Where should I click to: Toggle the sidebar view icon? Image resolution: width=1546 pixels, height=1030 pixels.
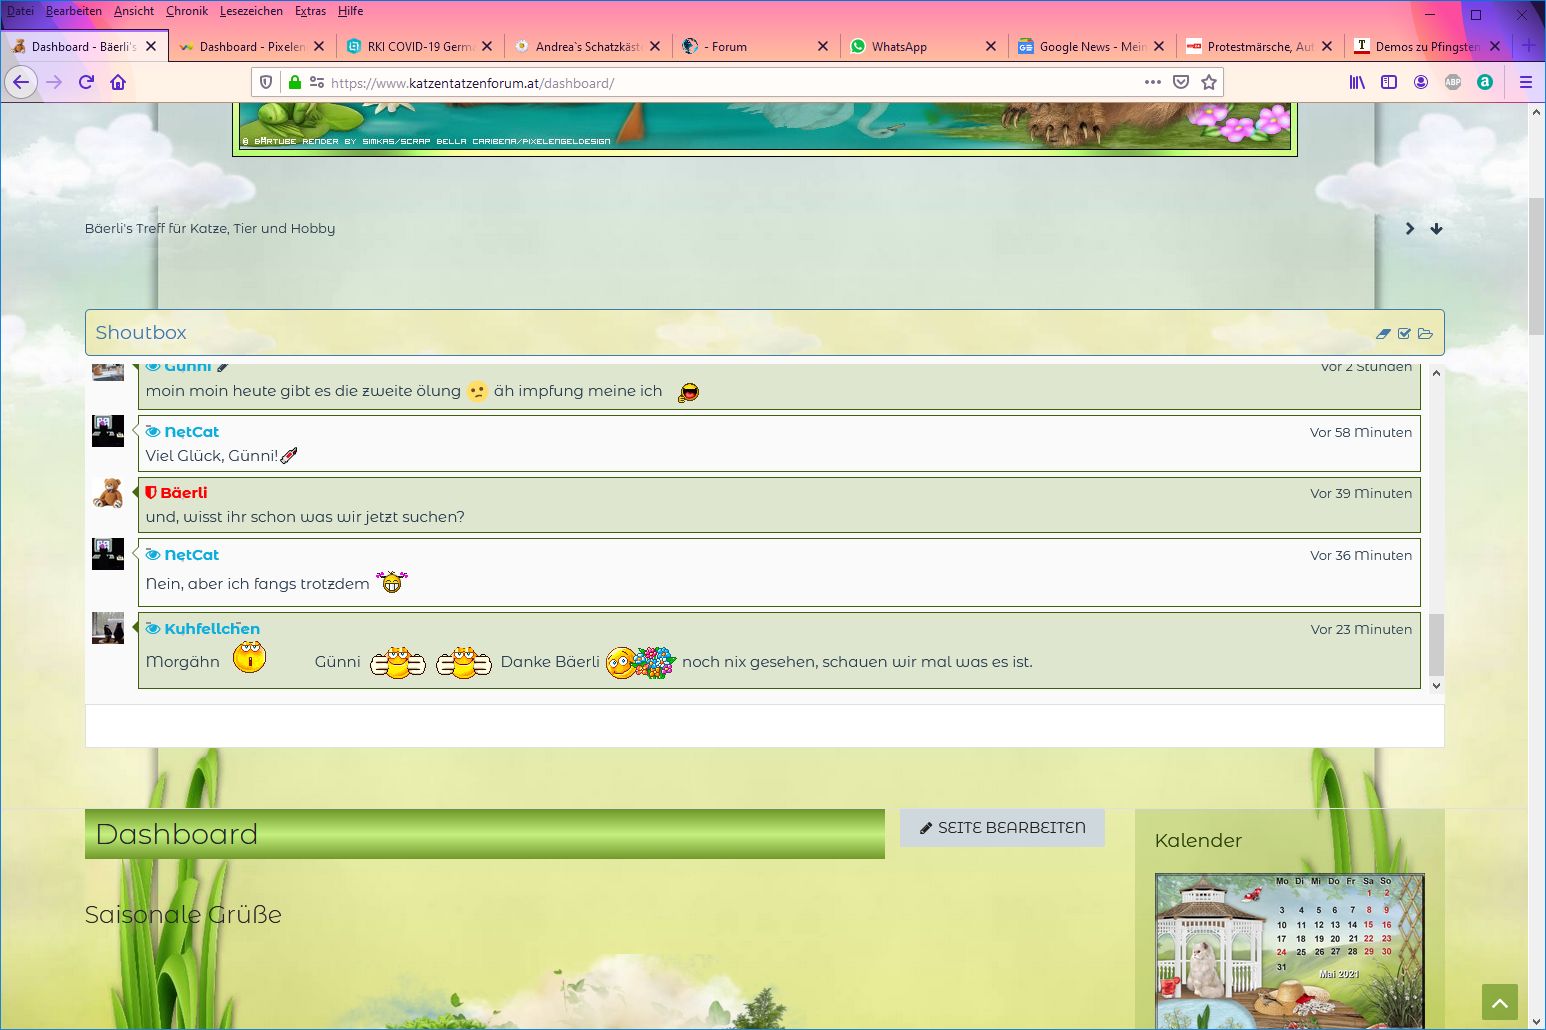click(x=1389, y=82)
